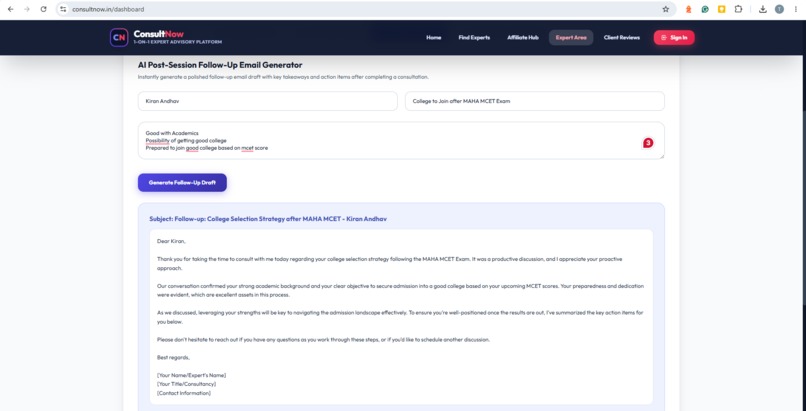Click the red Grammarly suggestions badge
806x411 pixels.
(x=648, y=143)
